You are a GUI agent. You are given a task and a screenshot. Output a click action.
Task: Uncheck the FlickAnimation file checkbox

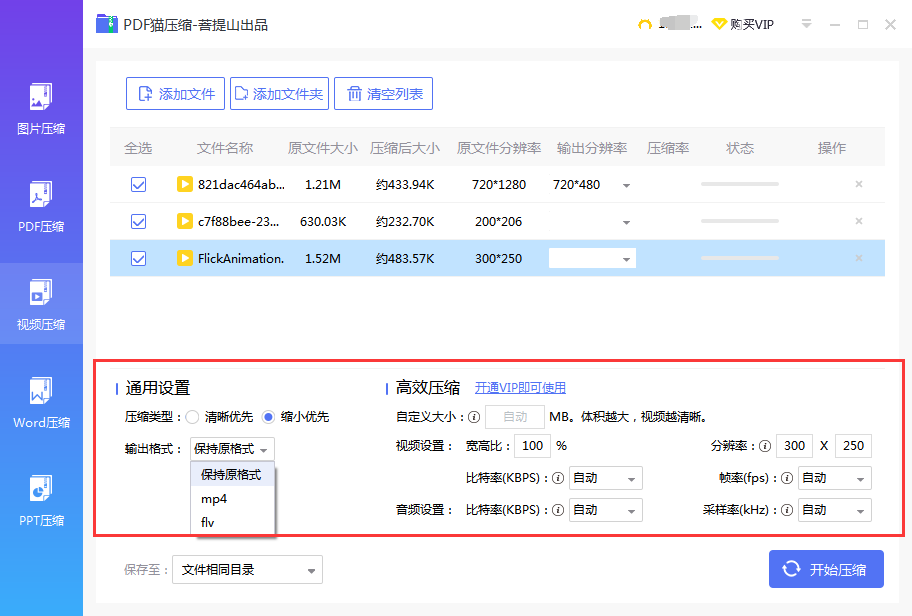[x=138, y=258]
